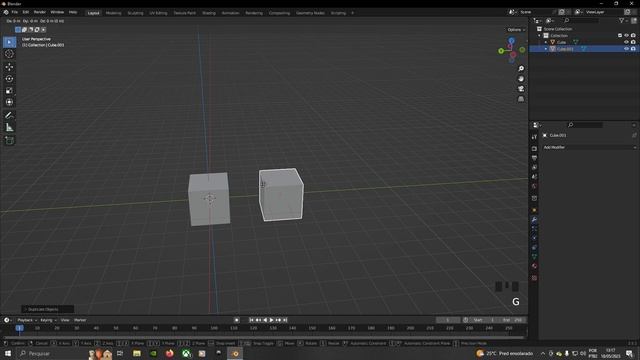The width and height of the screenshot is (640, 360).
Task: Click the current frame marker on timeline
Action: [x=19, y=328]
